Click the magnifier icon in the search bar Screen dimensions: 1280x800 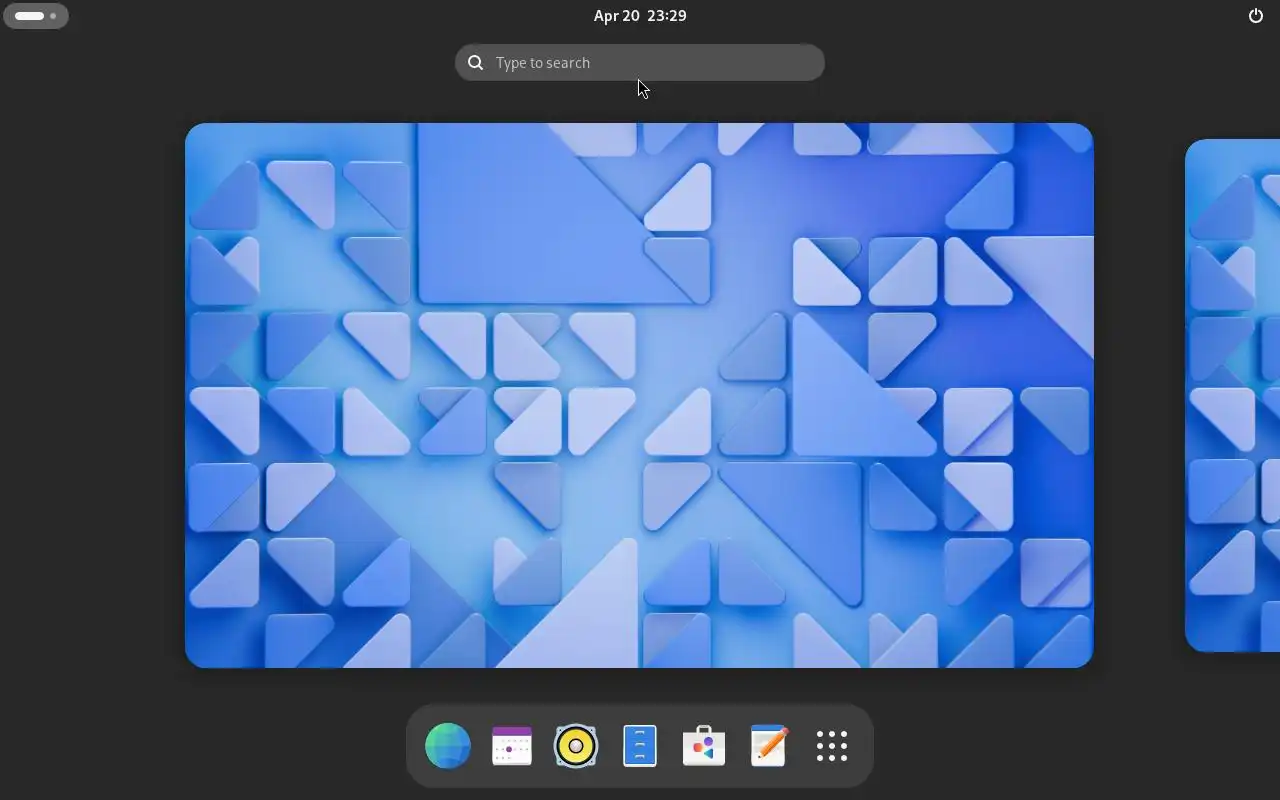pos(476,63)
